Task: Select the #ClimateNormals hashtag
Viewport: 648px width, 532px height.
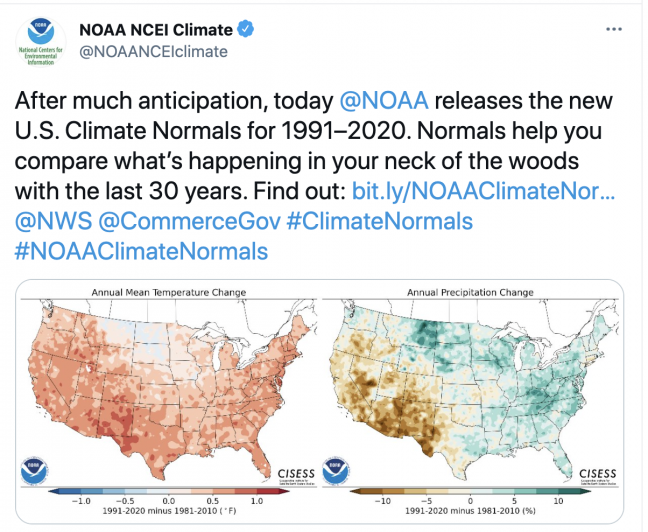Action: coord(379,221)
